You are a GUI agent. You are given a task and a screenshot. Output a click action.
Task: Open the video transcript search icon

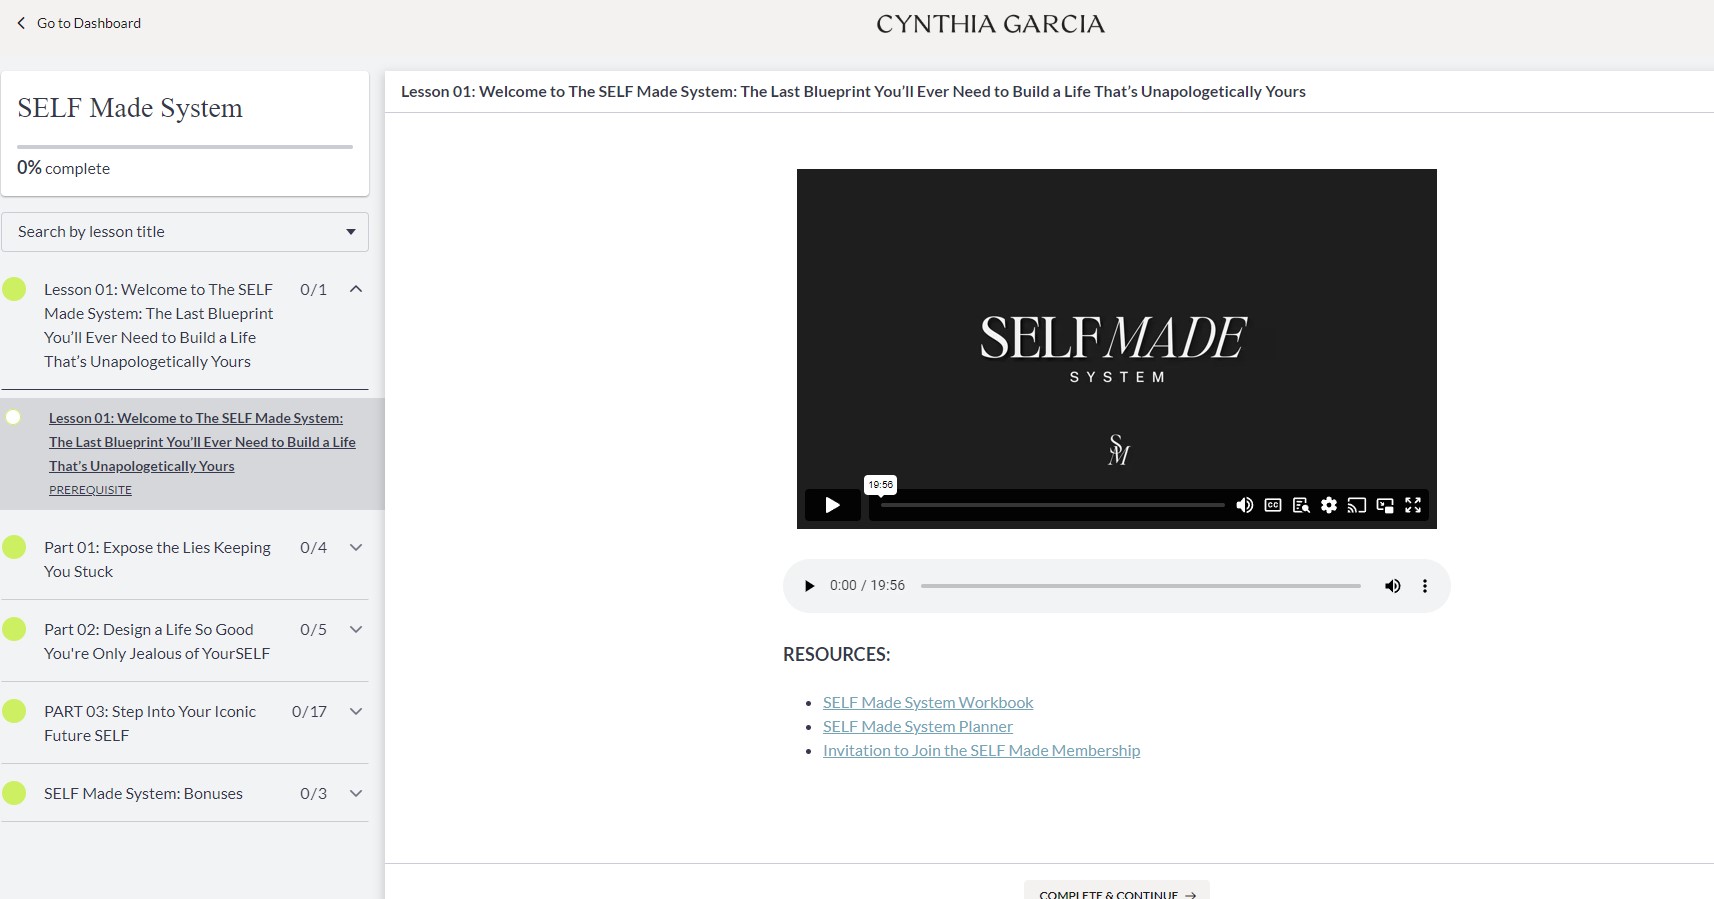tap(1301, 505)
